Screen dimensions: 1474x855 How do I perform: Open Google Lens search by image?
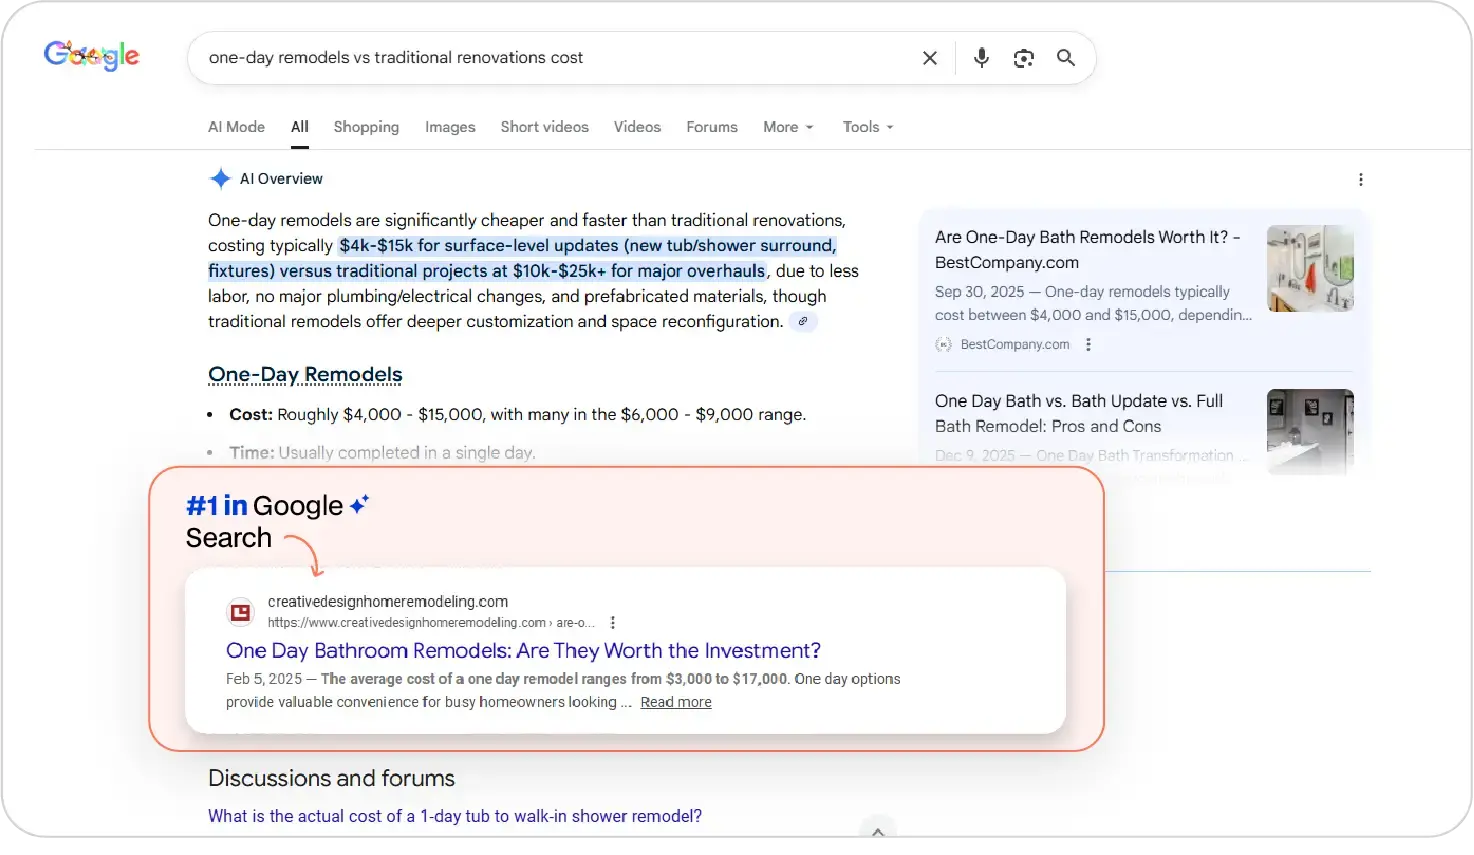click(x=1023, y=57)
